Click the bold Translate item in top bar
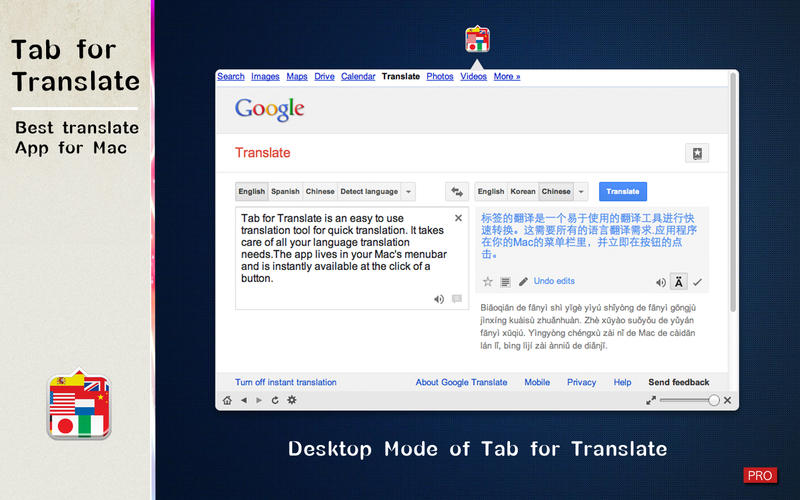Screen dimensions: 800x500 (x=401, y=77)
